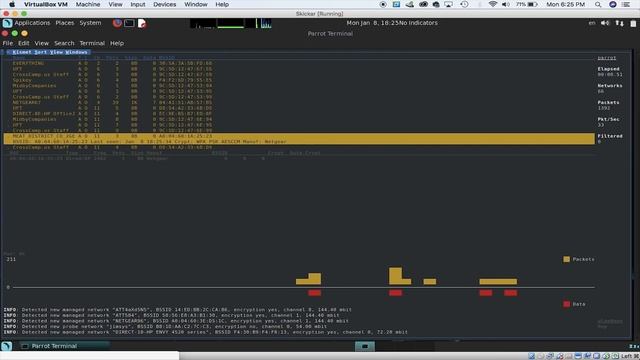Open the Parrot panel volume control
Viewport: 640px width, 360px height.
[605, 23]
